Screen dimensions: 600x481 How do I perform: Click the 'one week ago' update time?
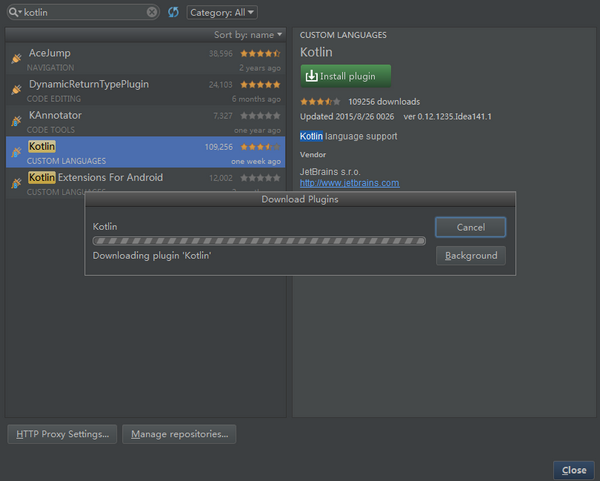[256, 161]
